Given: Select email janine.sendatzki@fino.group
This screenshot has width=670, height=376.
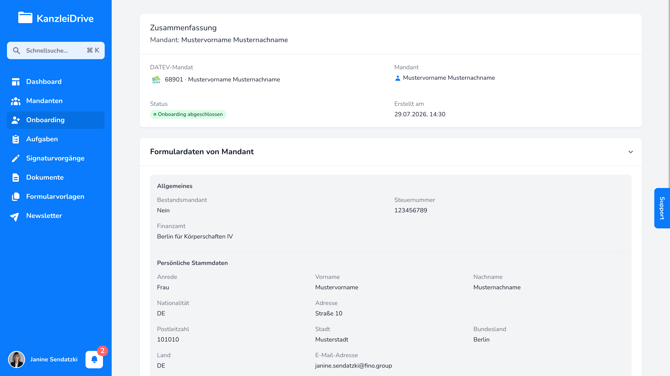Looking at the screenshot, I should click(353, 366).
